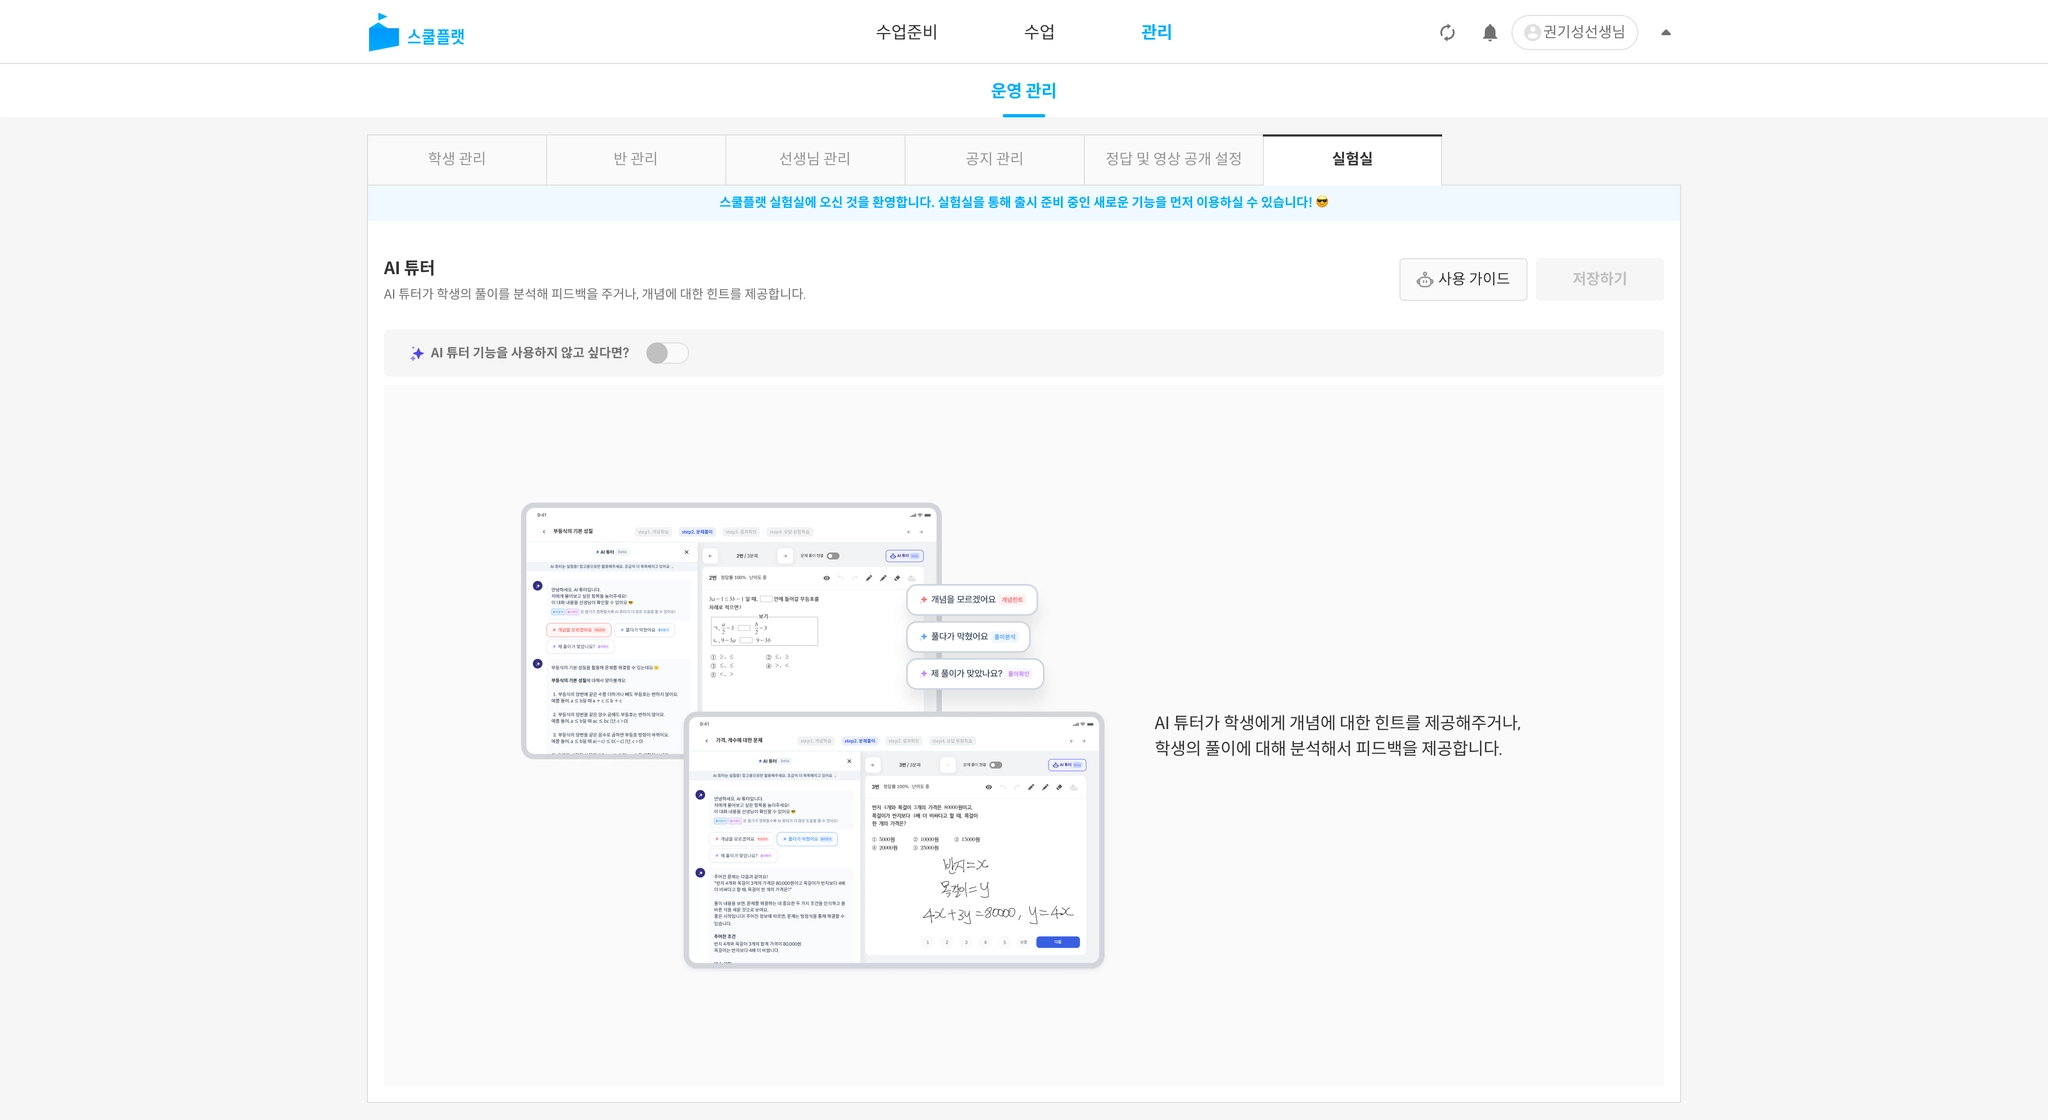The height and width of the screenshot is (1120, 2048).
Task: Switch to the 반 관리 tab
Action: coord(635,159)
